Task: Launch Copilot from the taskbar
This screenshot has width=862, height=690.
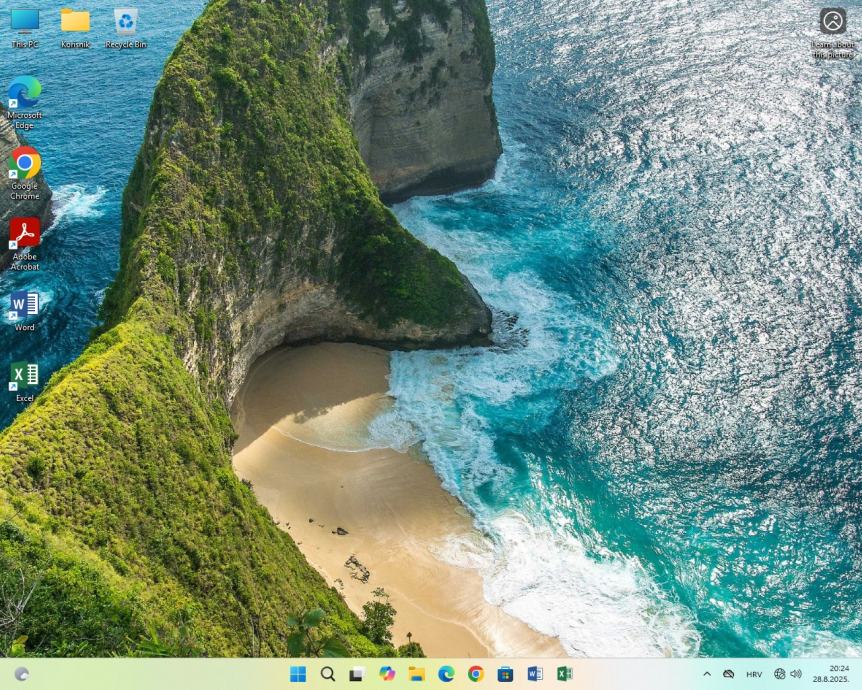Action: click(387, 674)
